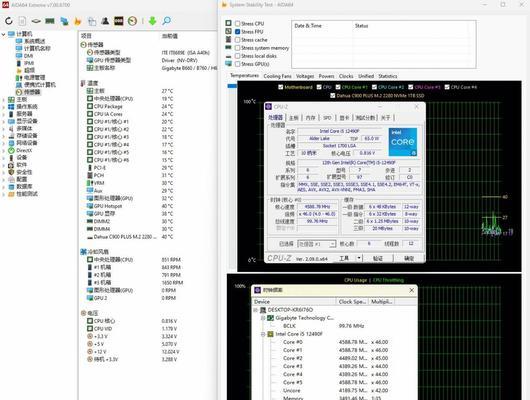Click the DirectX icon in the tree

pyautogui.click(x=11, y=150)
